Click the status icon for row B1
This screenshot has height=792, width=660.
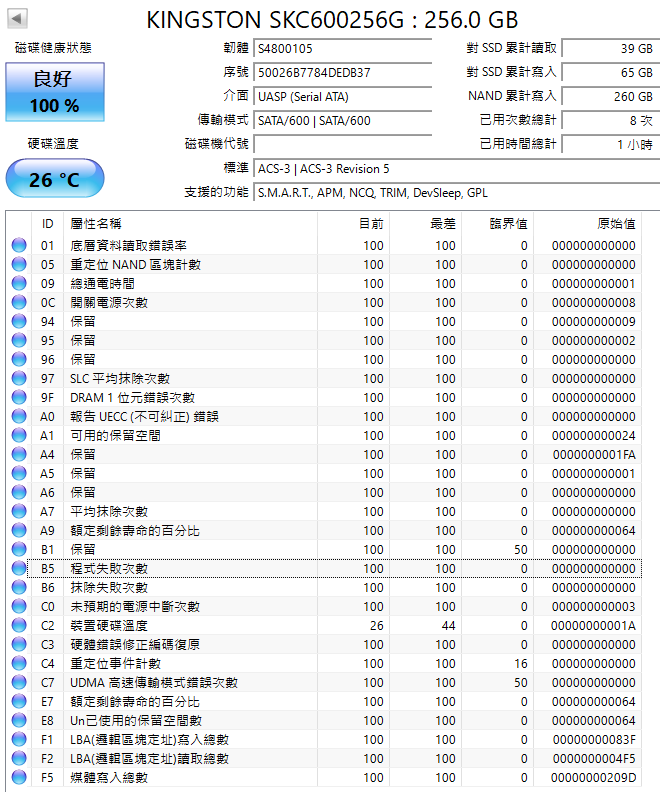click(x=19, y=550)
